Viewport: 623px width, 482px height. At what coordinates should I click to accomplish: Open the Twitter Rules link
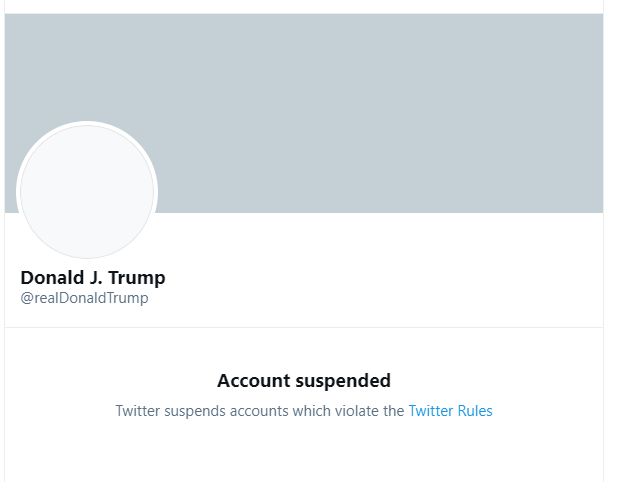click(x=450, y=411)
